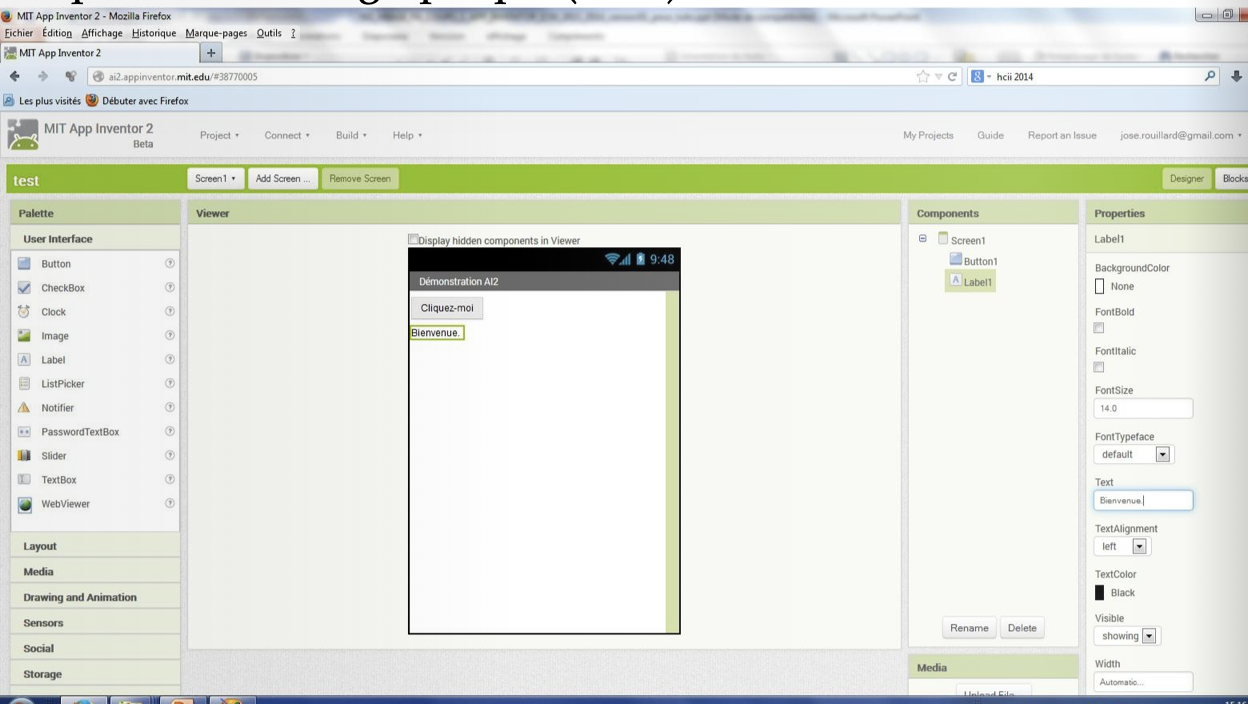Click the Slider component icon
The image size is (1248, 704).
pyautogui.click(x=25, y=456)
